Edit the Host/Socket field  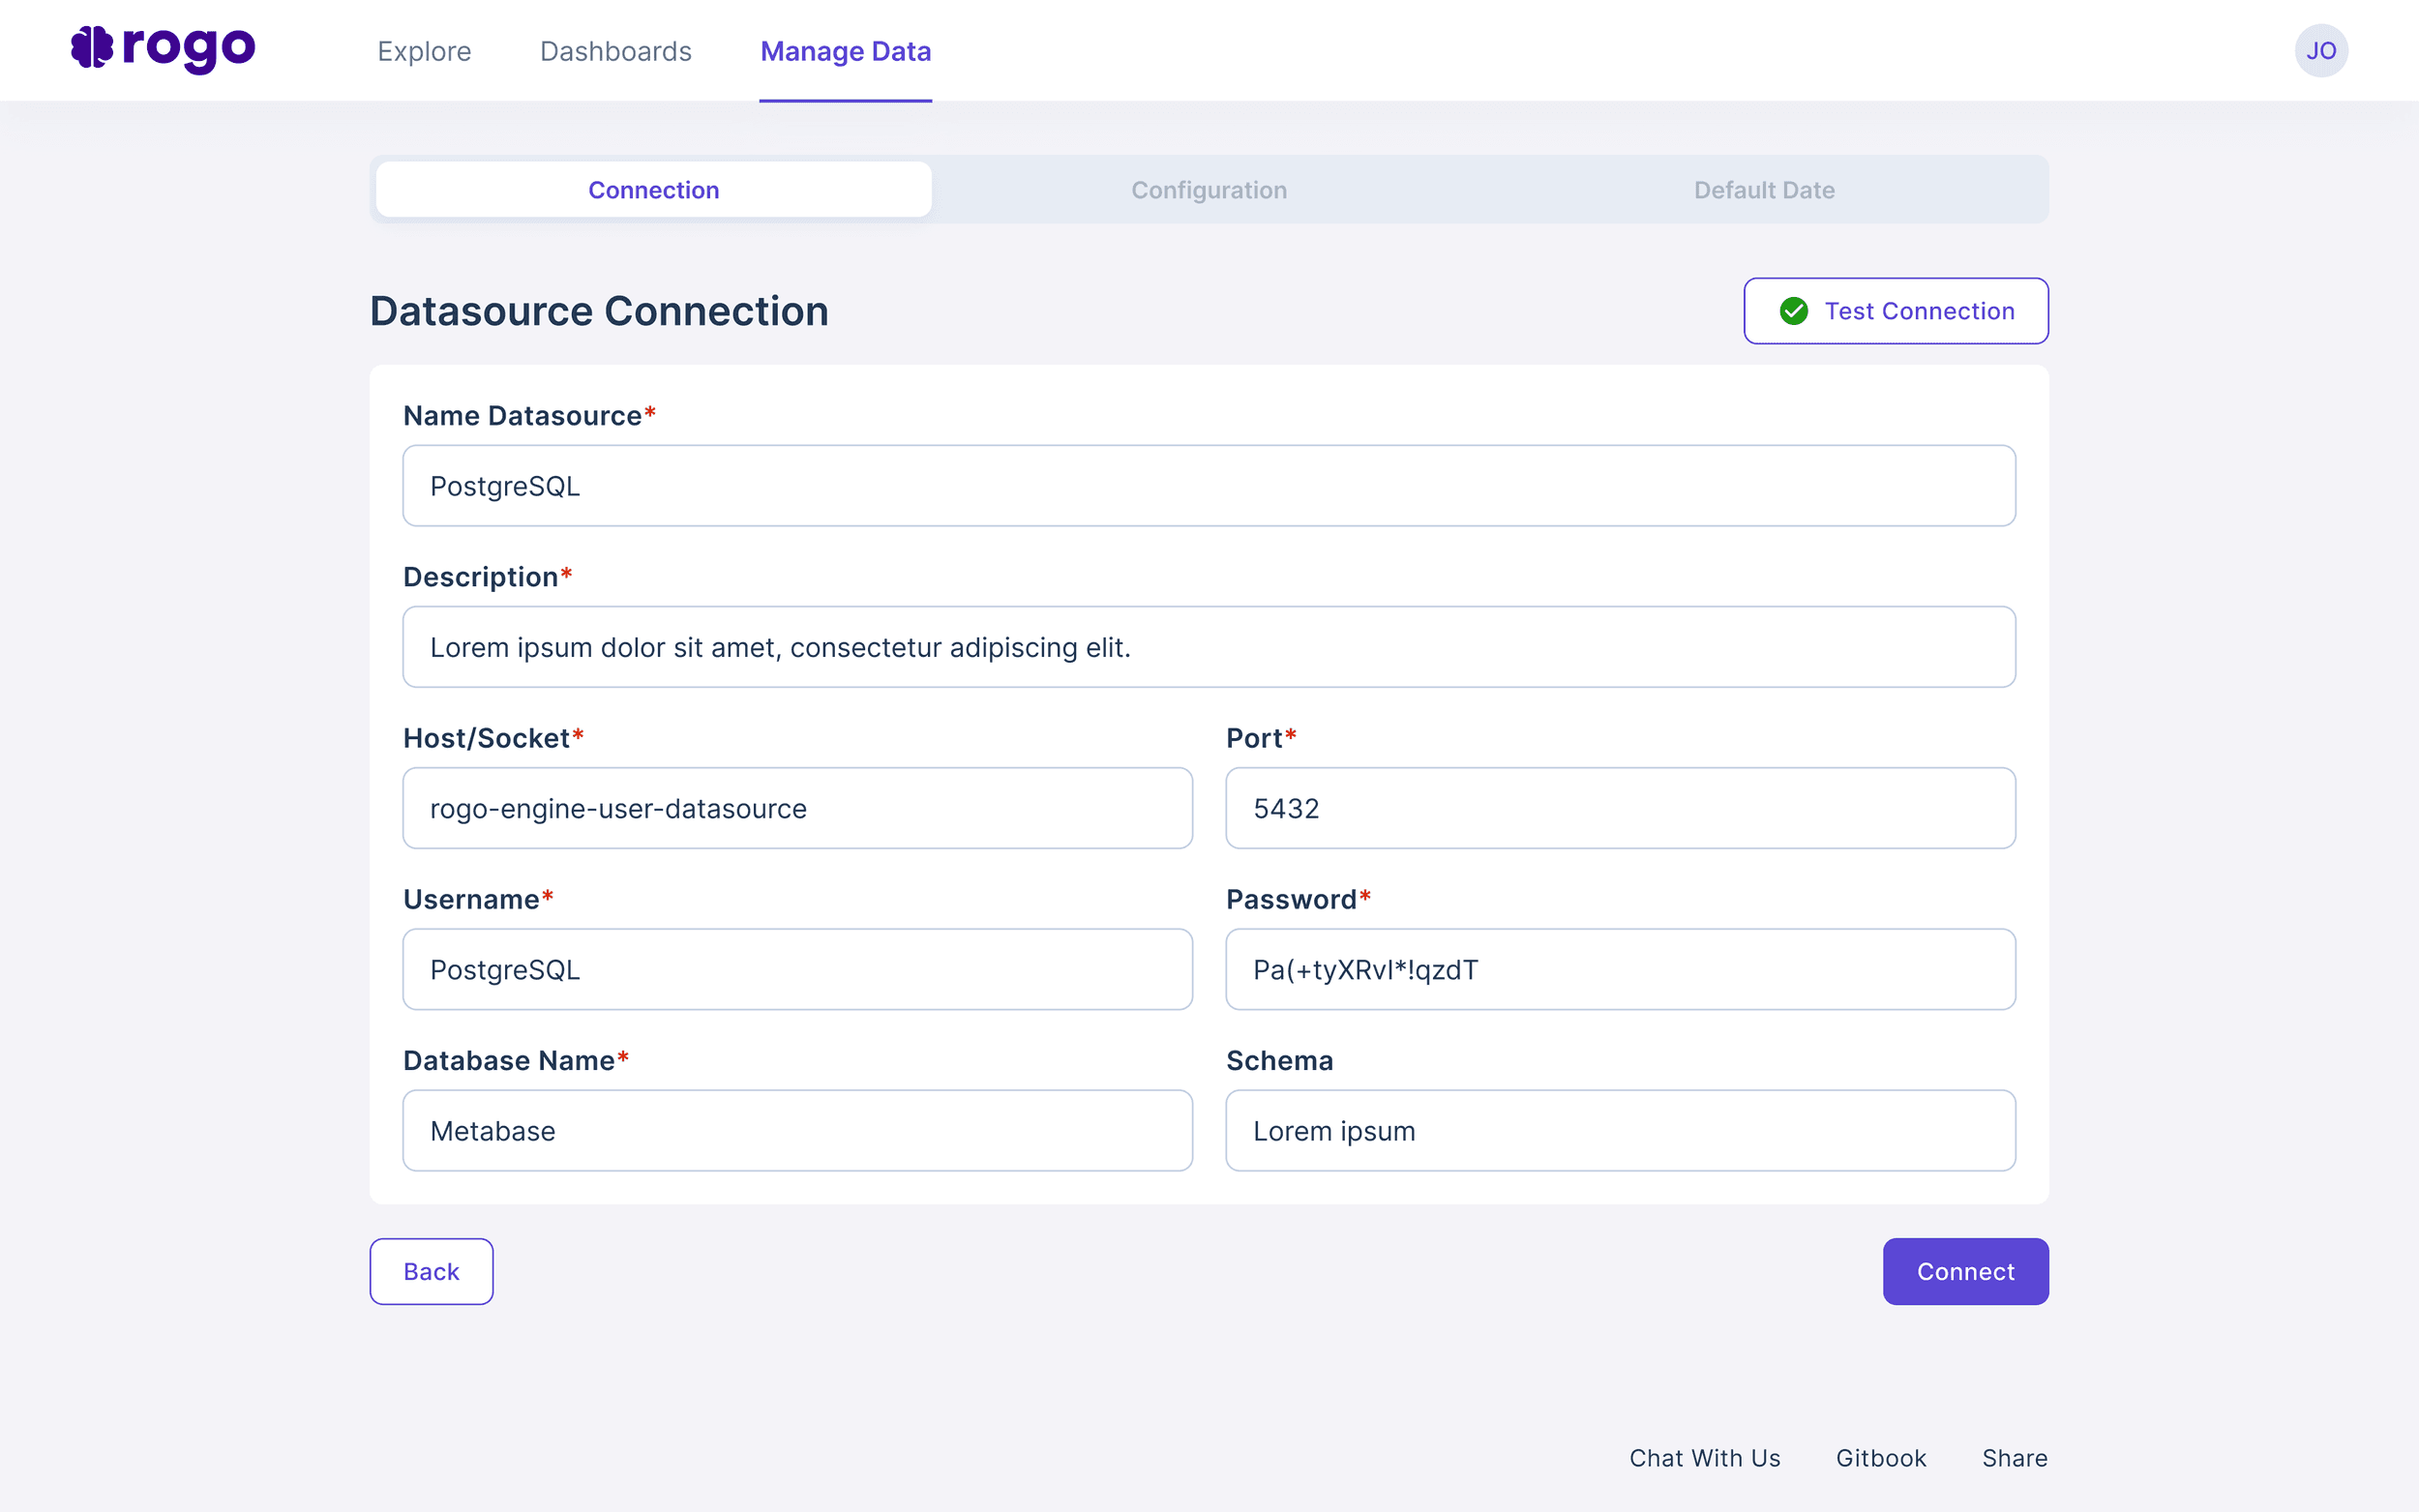tap(797, 808)
